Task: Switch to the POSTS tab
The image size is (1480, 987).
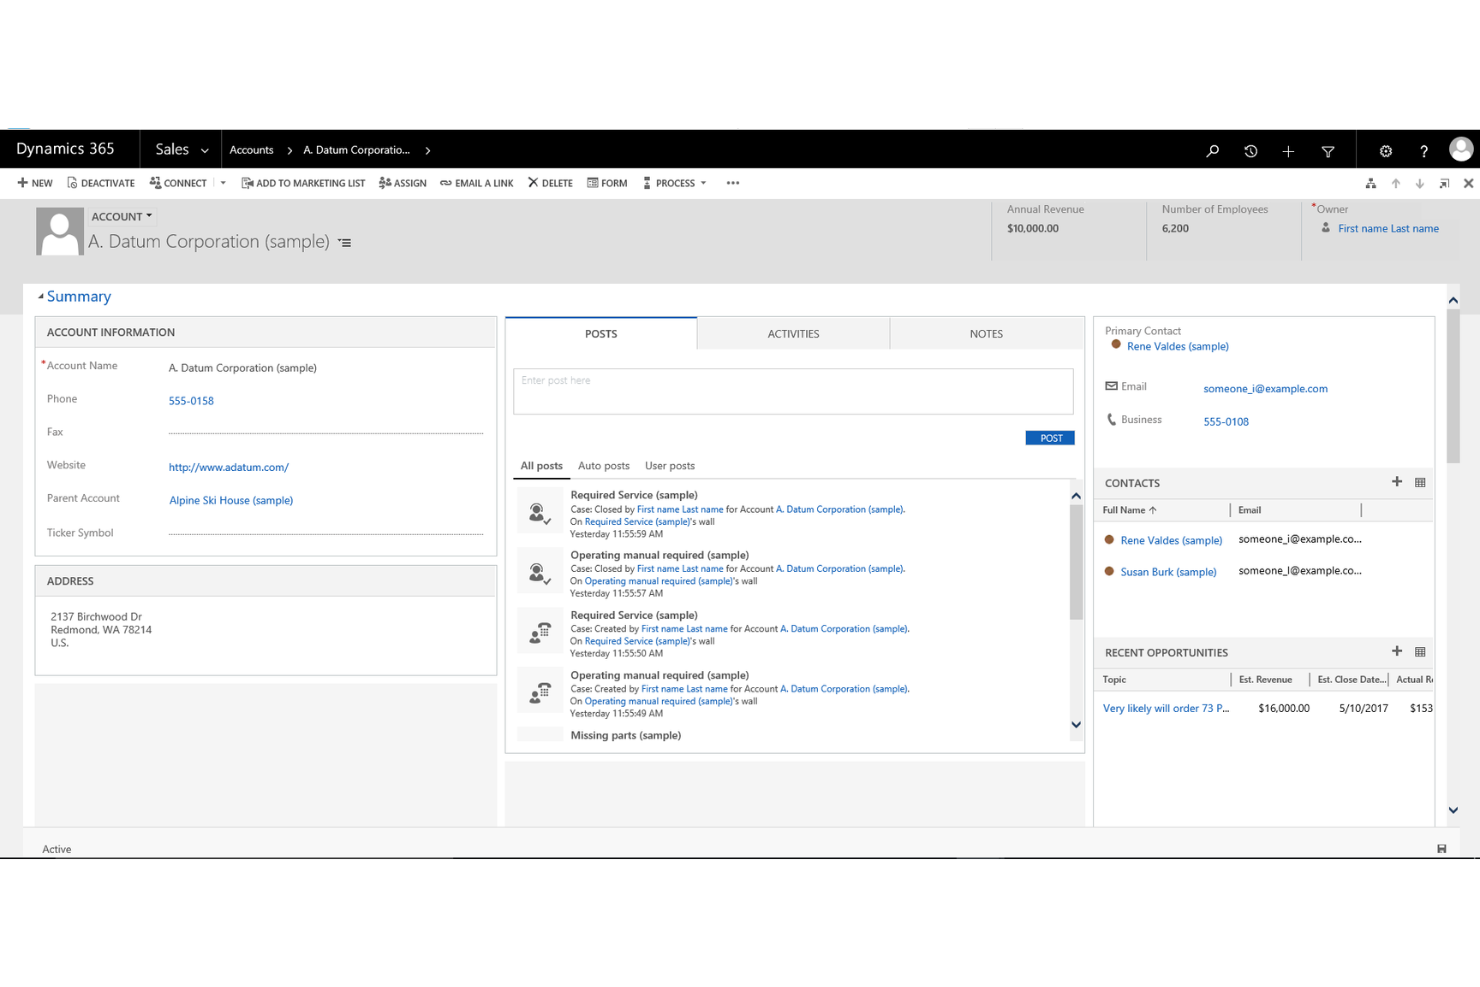Action: coord(601,334)
